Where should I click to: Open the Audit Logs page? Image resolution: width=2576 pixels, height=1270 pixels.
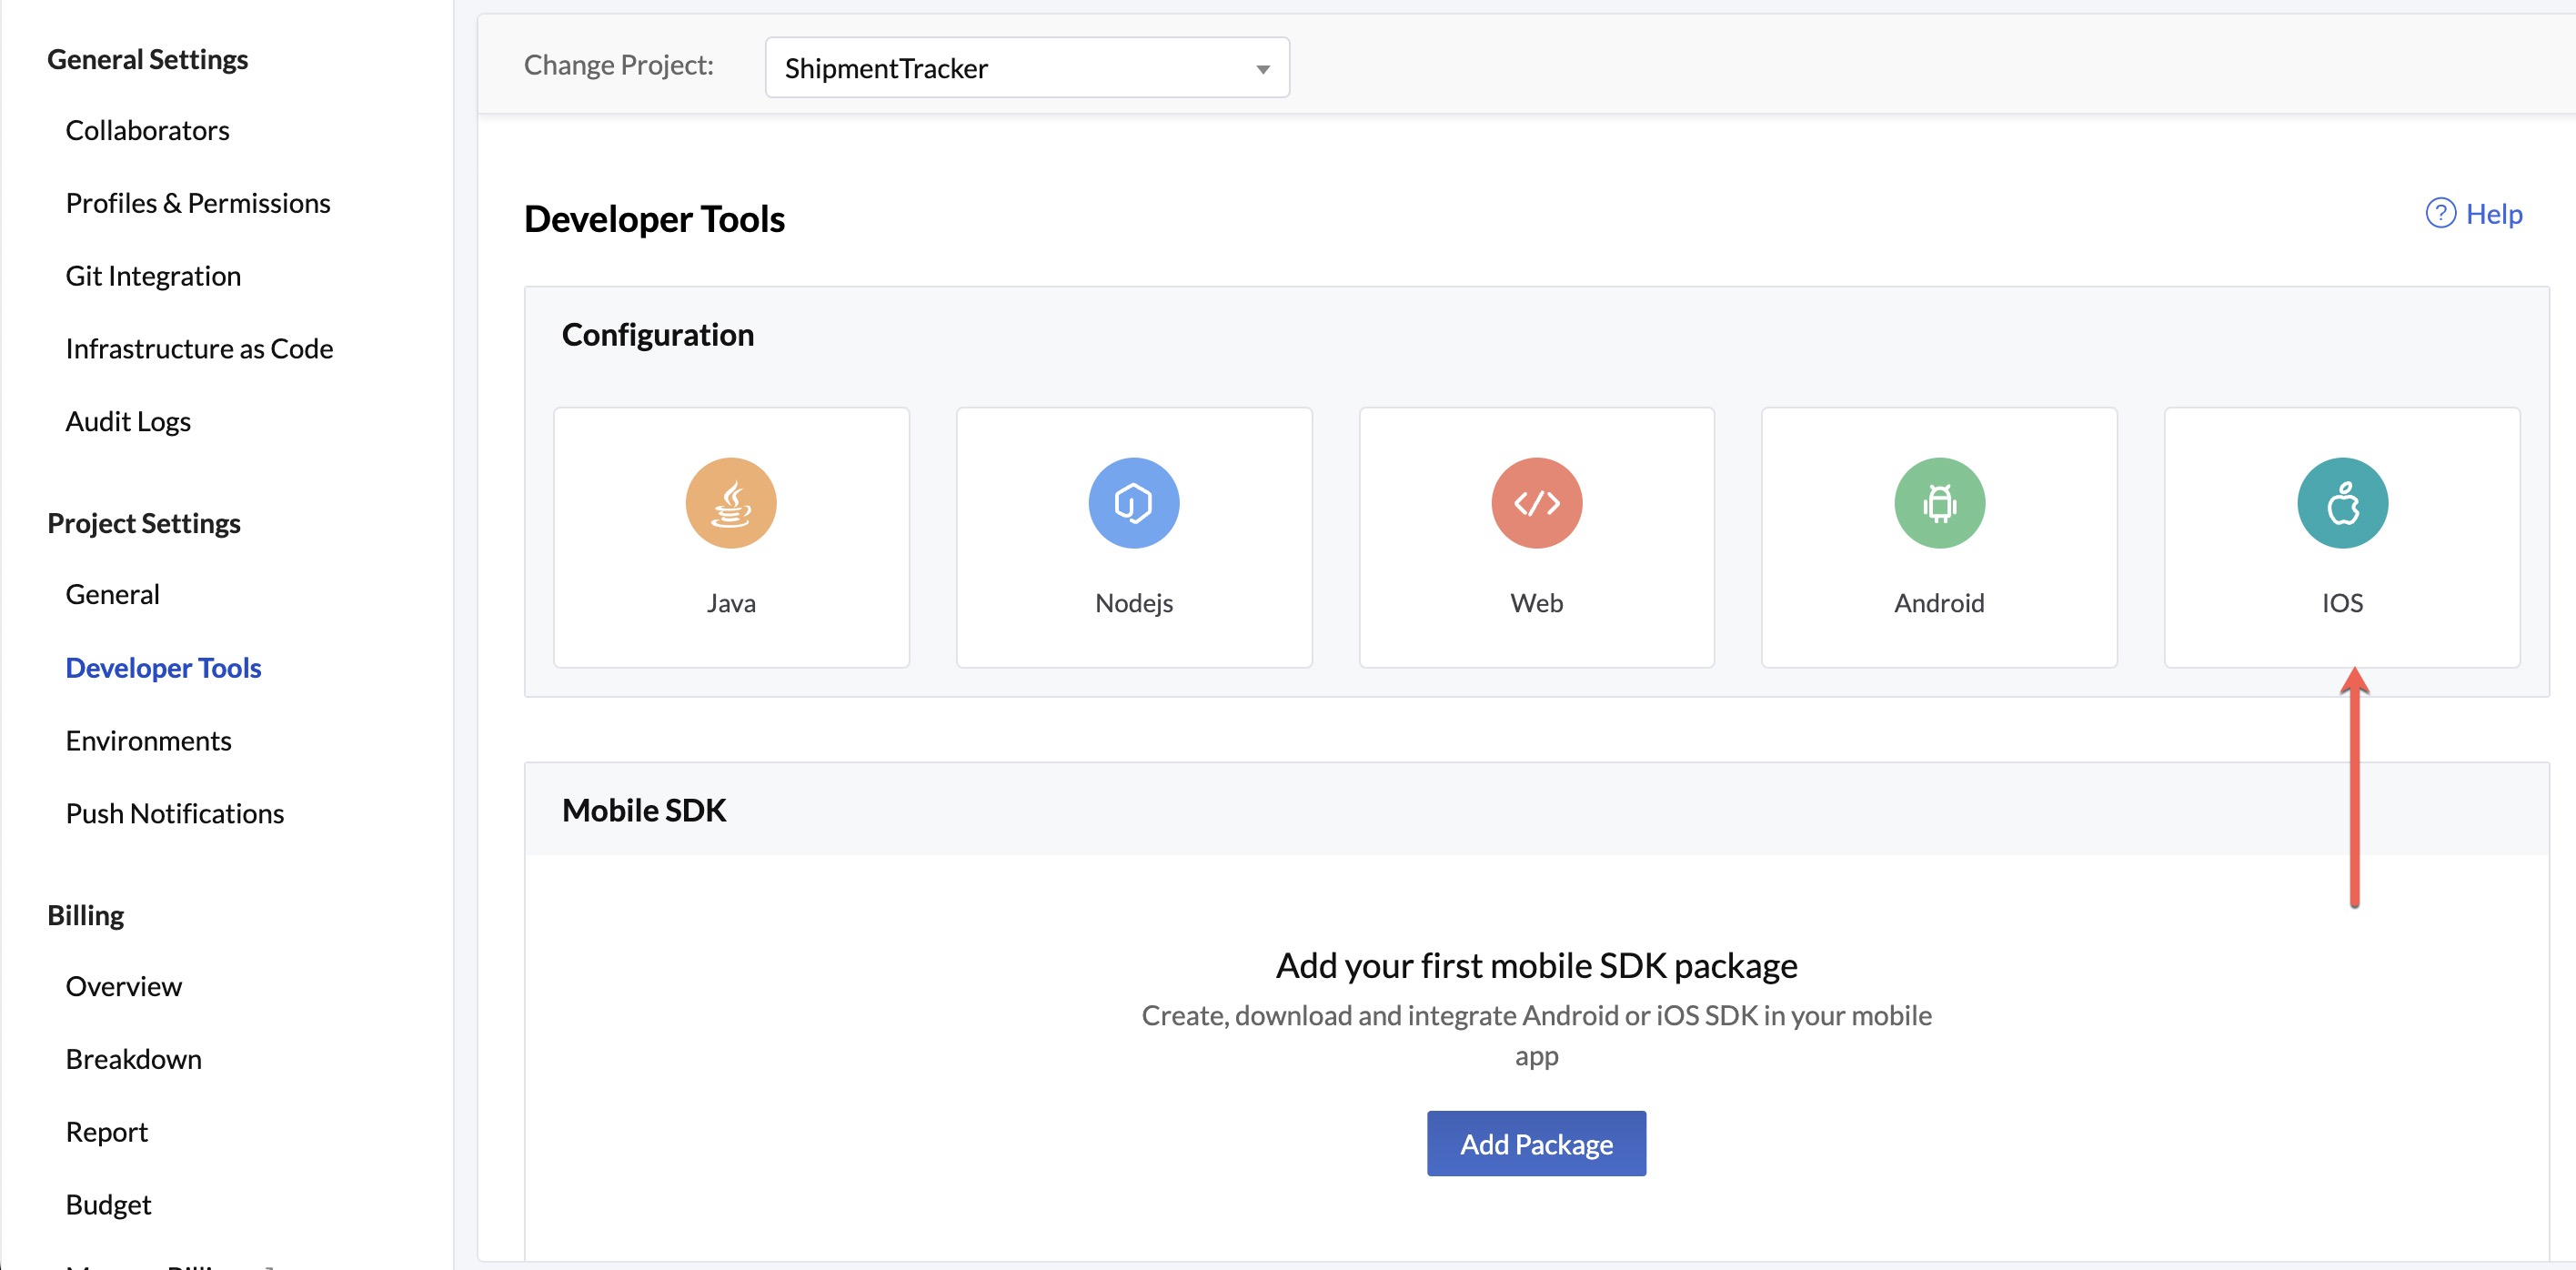click(127, 421)
